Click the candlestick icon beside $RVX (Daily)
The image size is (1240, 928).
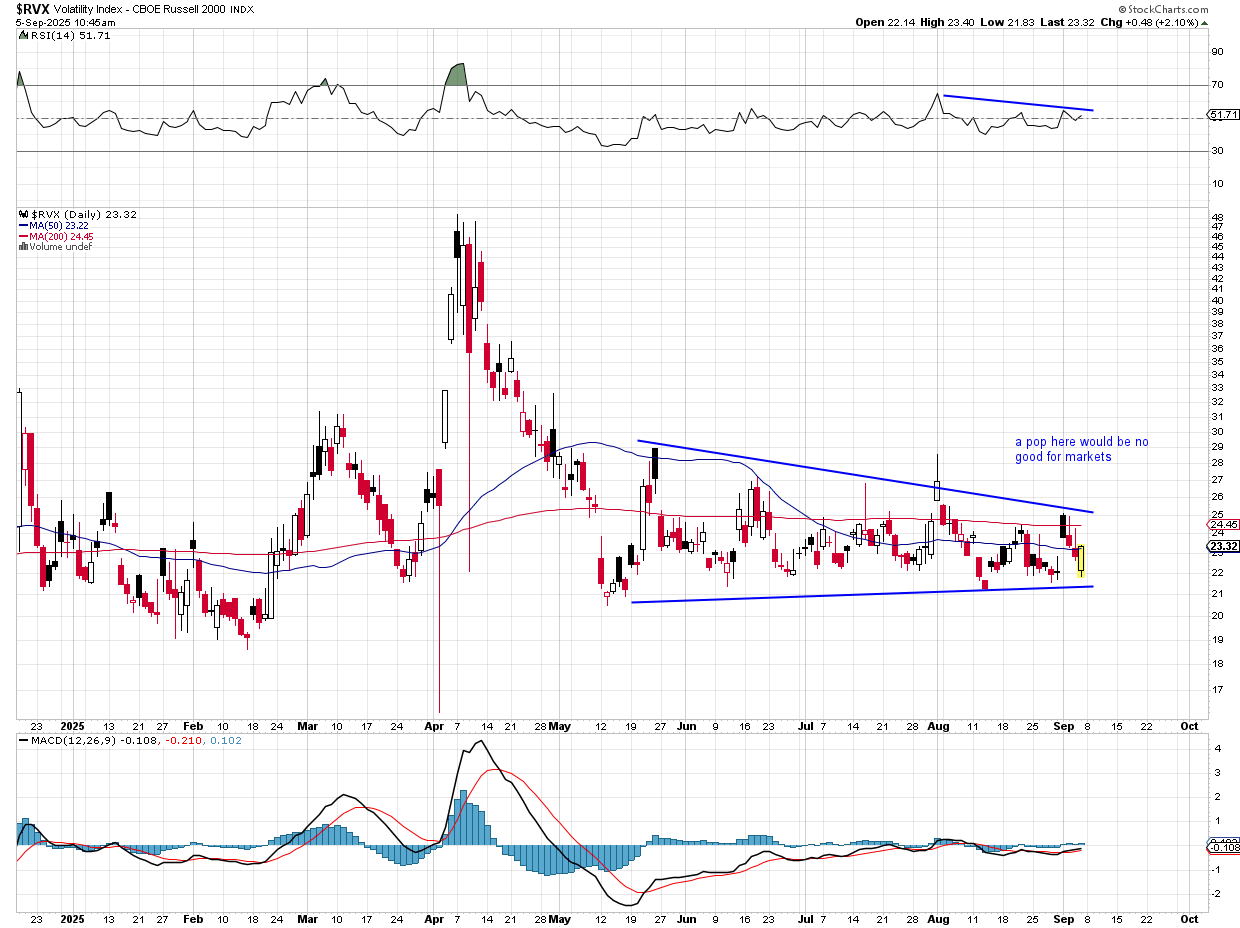21,214
